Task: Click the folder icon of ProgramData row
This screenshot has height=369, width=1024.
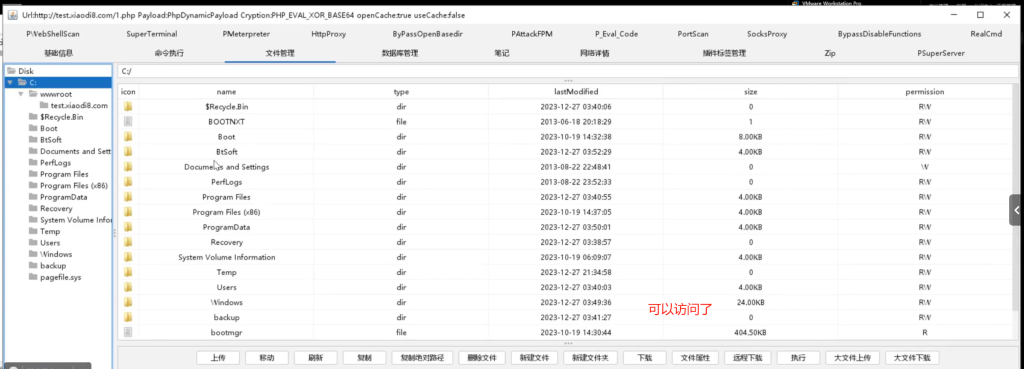Action: (128, 227)
